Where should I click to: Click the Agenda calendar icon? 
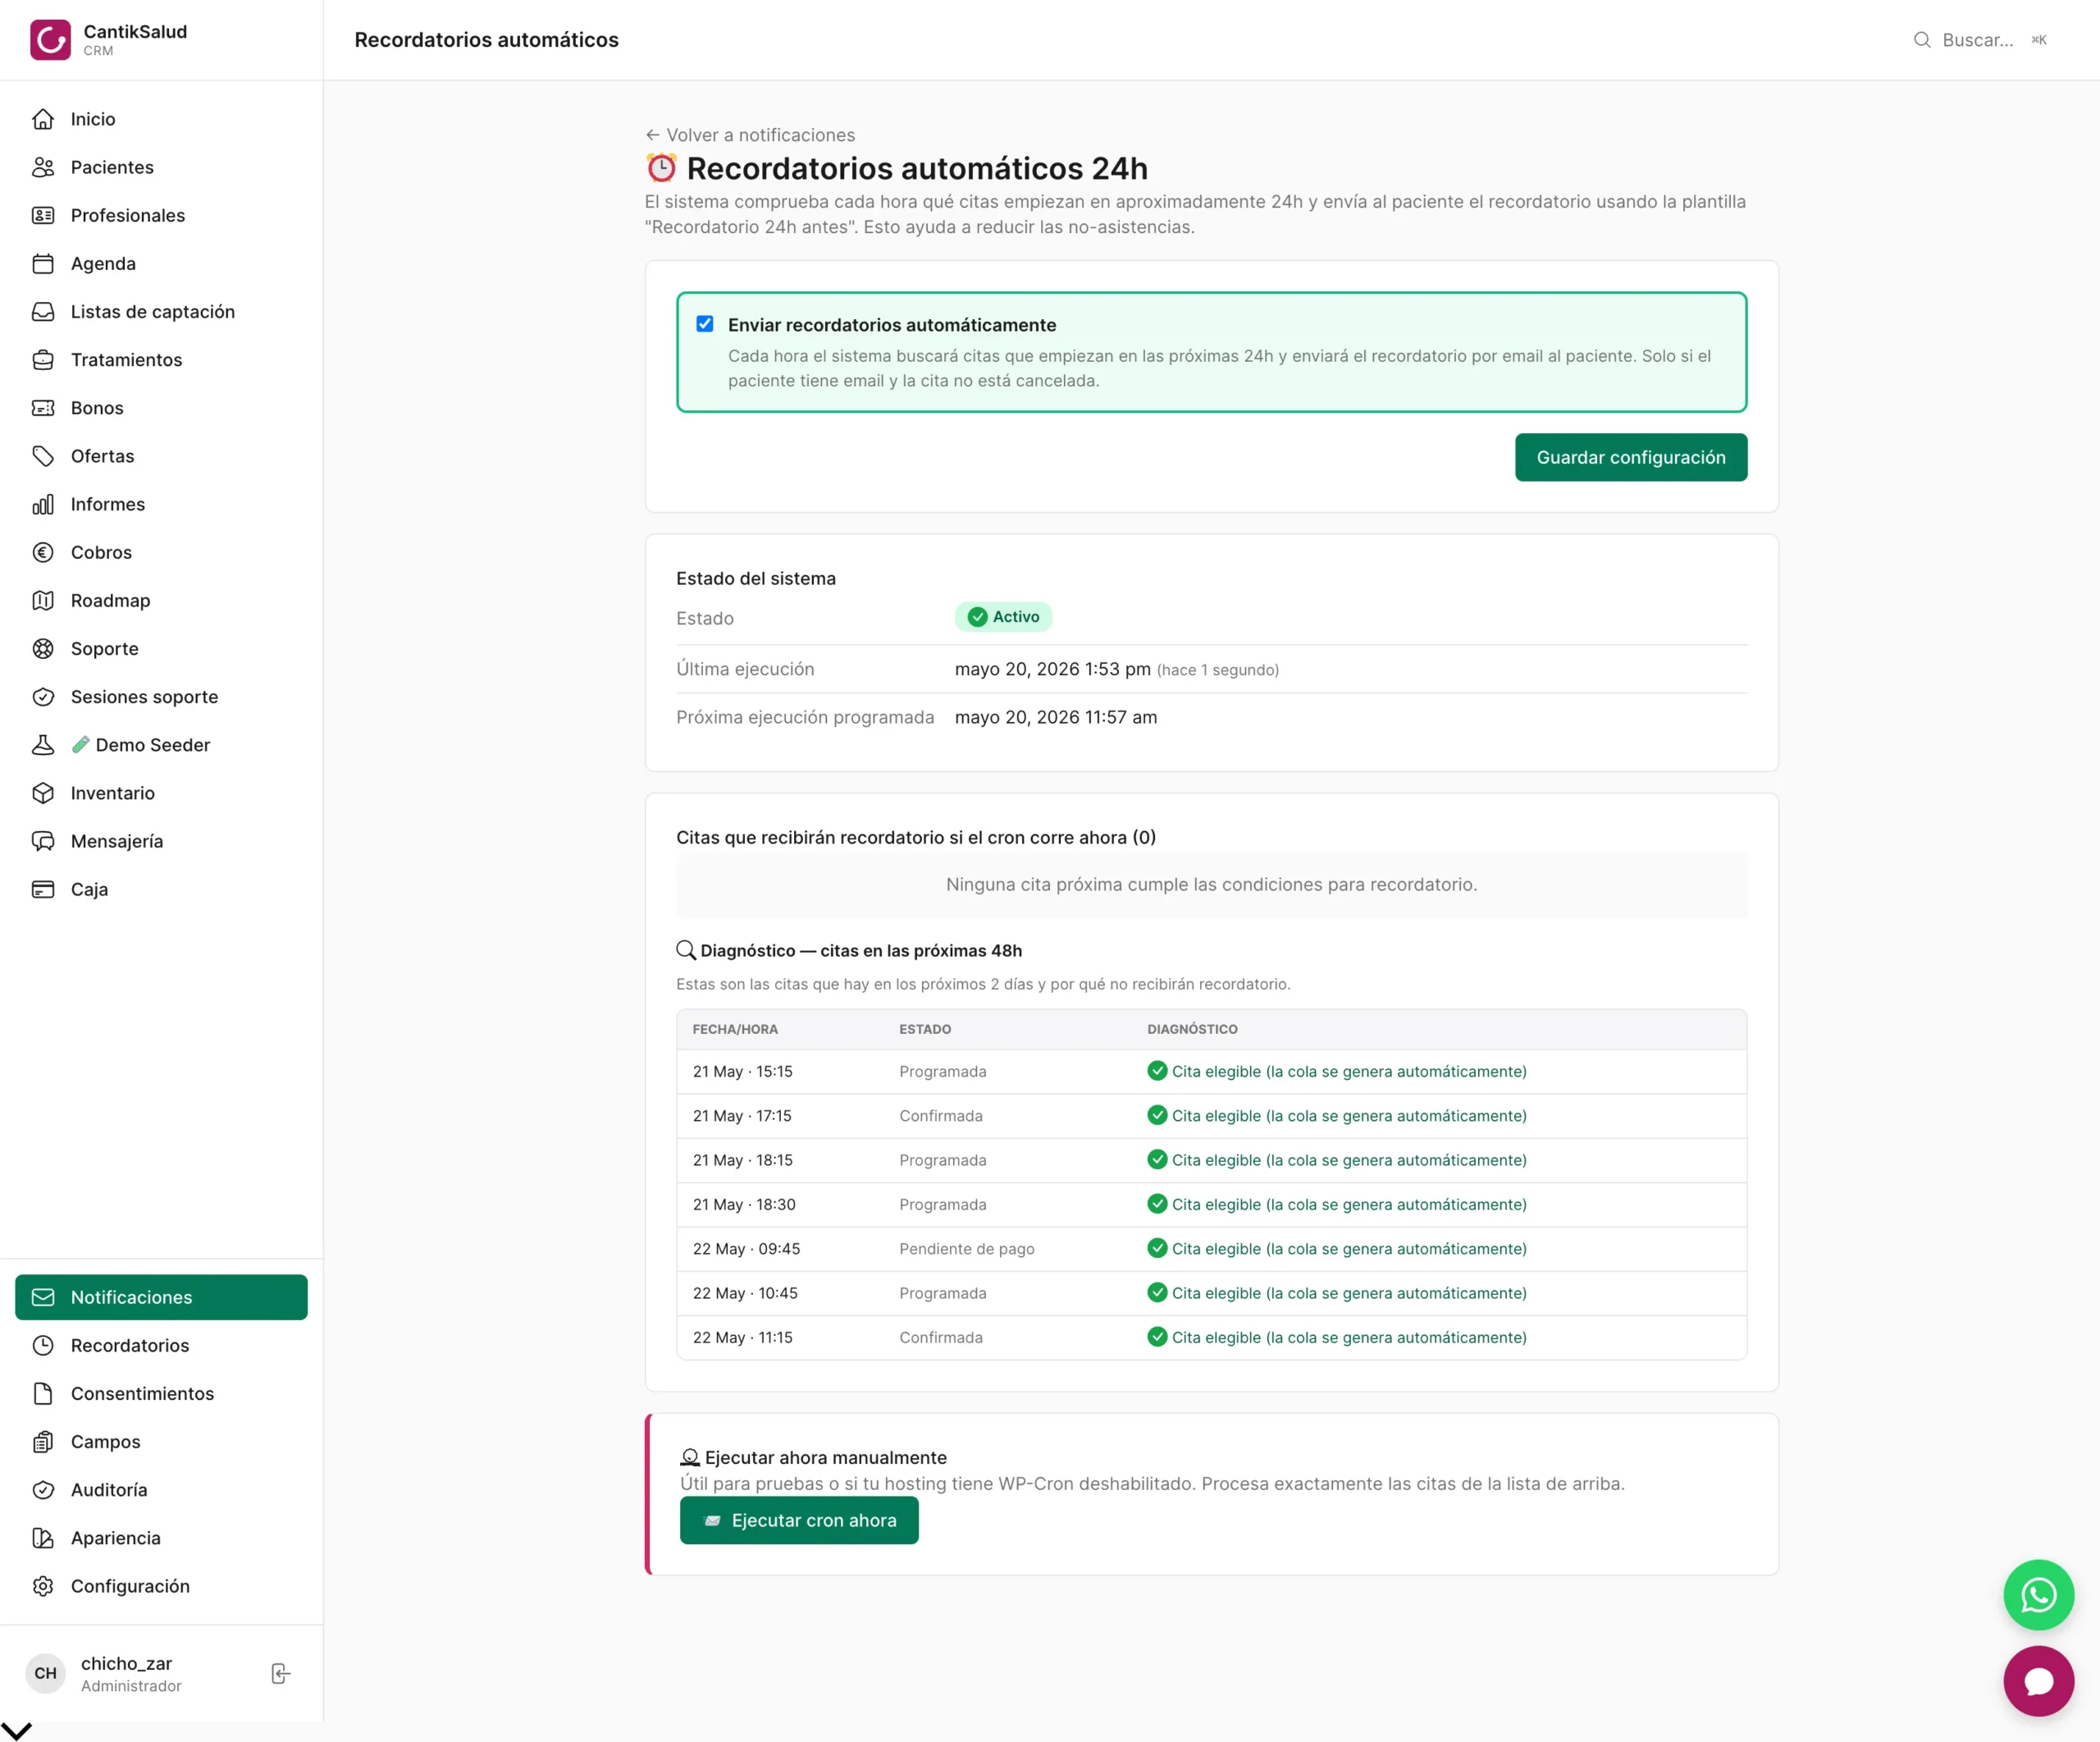(x=43, y=263)
